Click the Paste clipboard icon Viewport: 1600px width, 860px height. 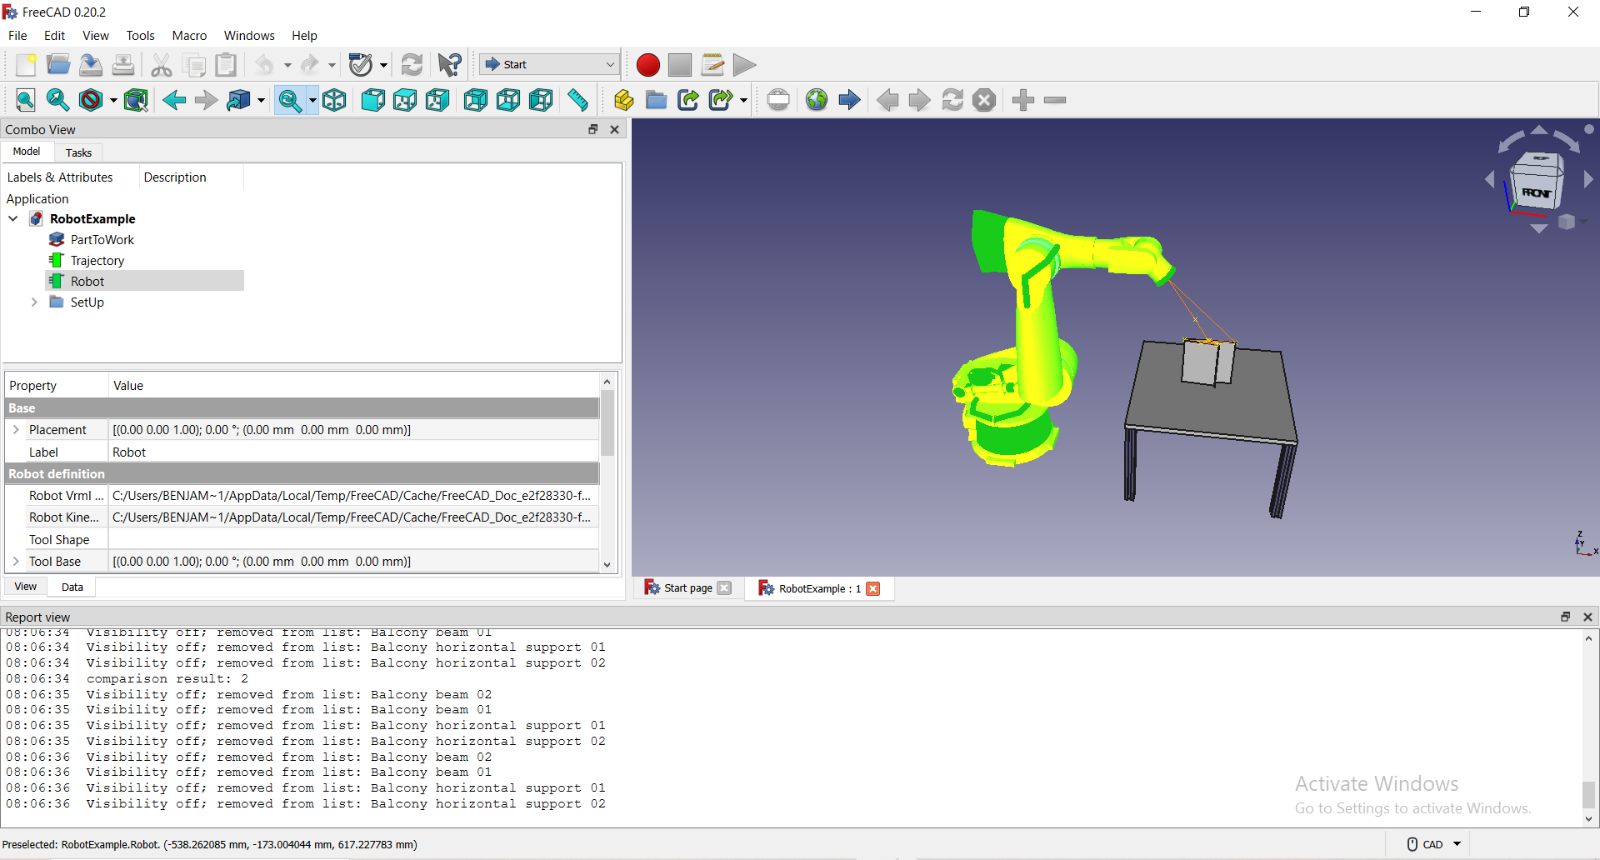(x=227, y=65)
